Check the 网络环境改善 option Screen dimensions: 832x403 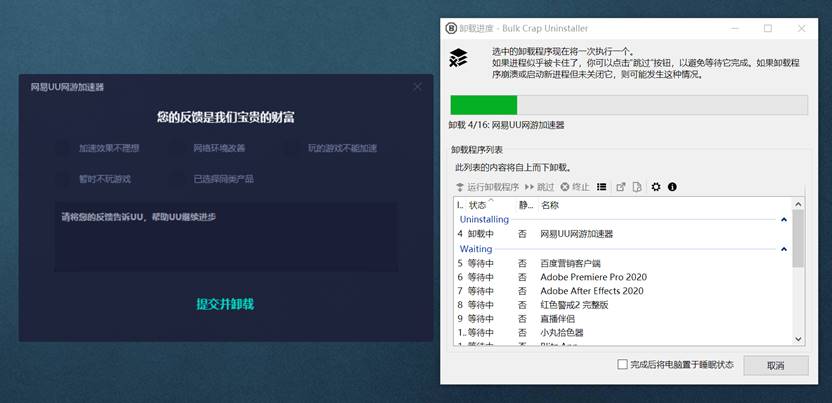[177, 148]
